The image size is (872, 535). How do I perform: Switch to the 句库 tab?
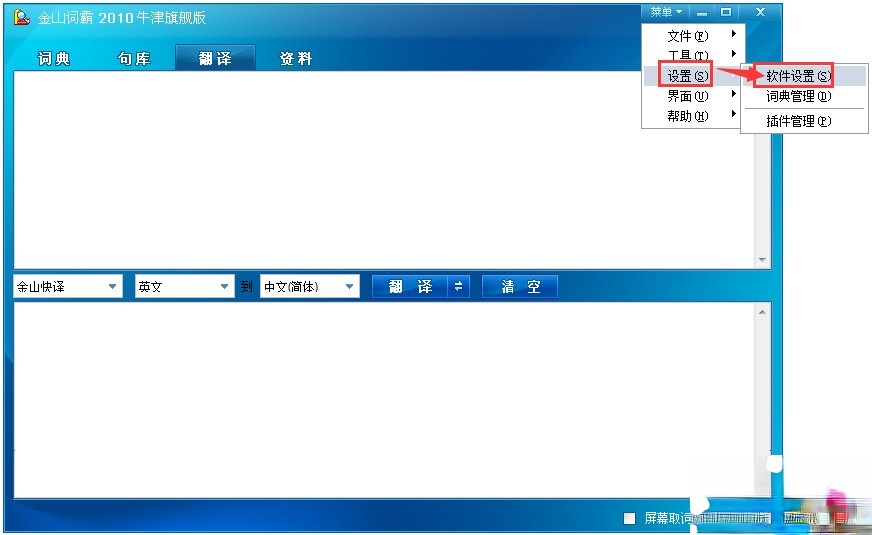click(x=134, y=58)
